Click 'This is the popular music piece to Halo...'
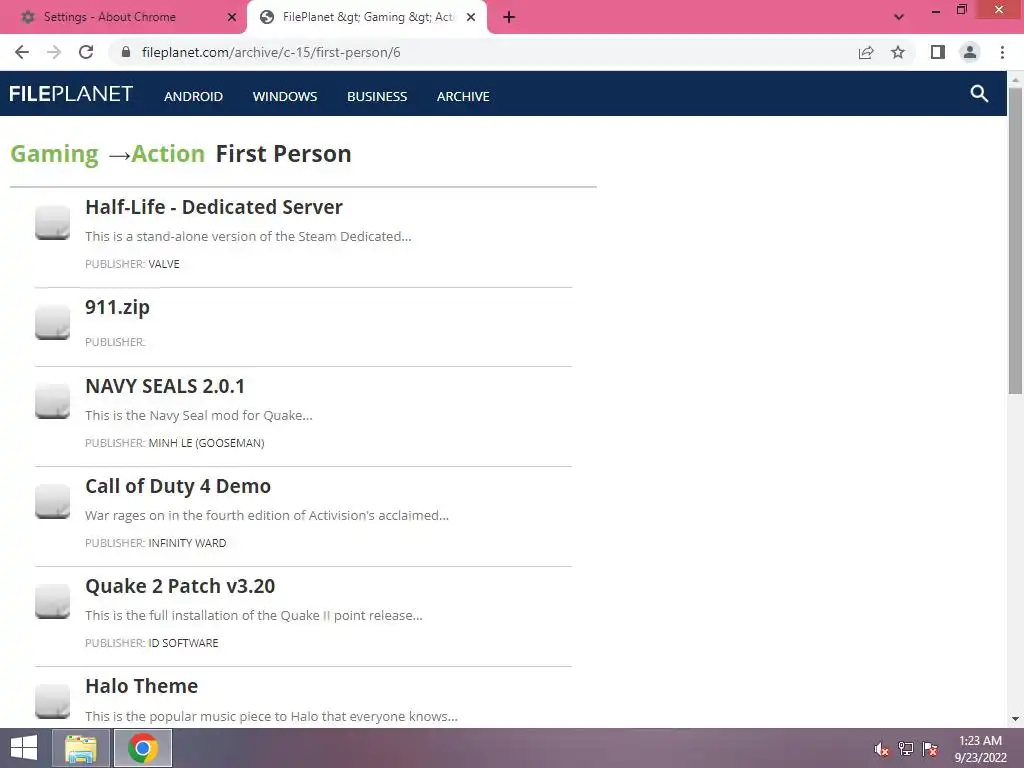Screen dimensions: 1024x768 coord(271,716)
